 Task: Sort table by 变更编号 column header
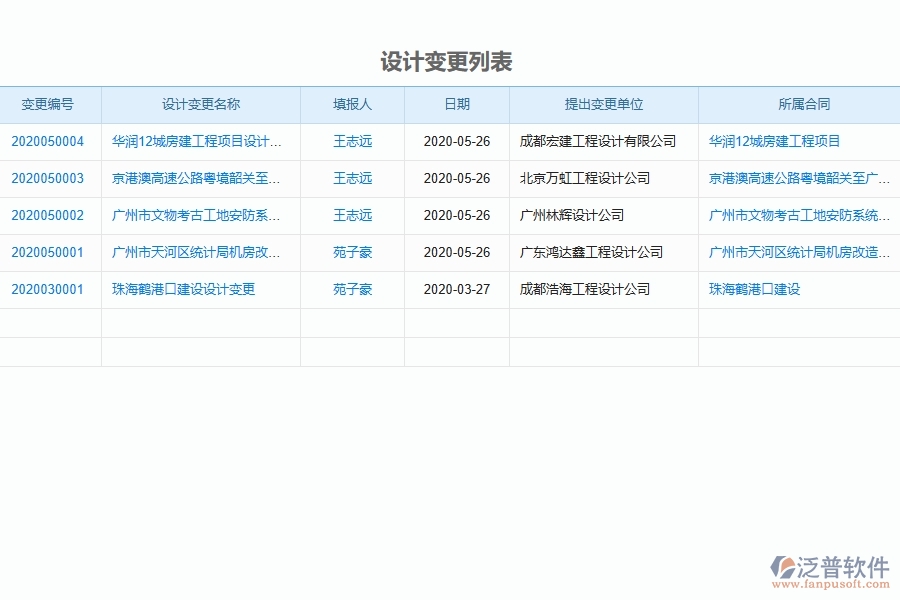tap(49, 104)
